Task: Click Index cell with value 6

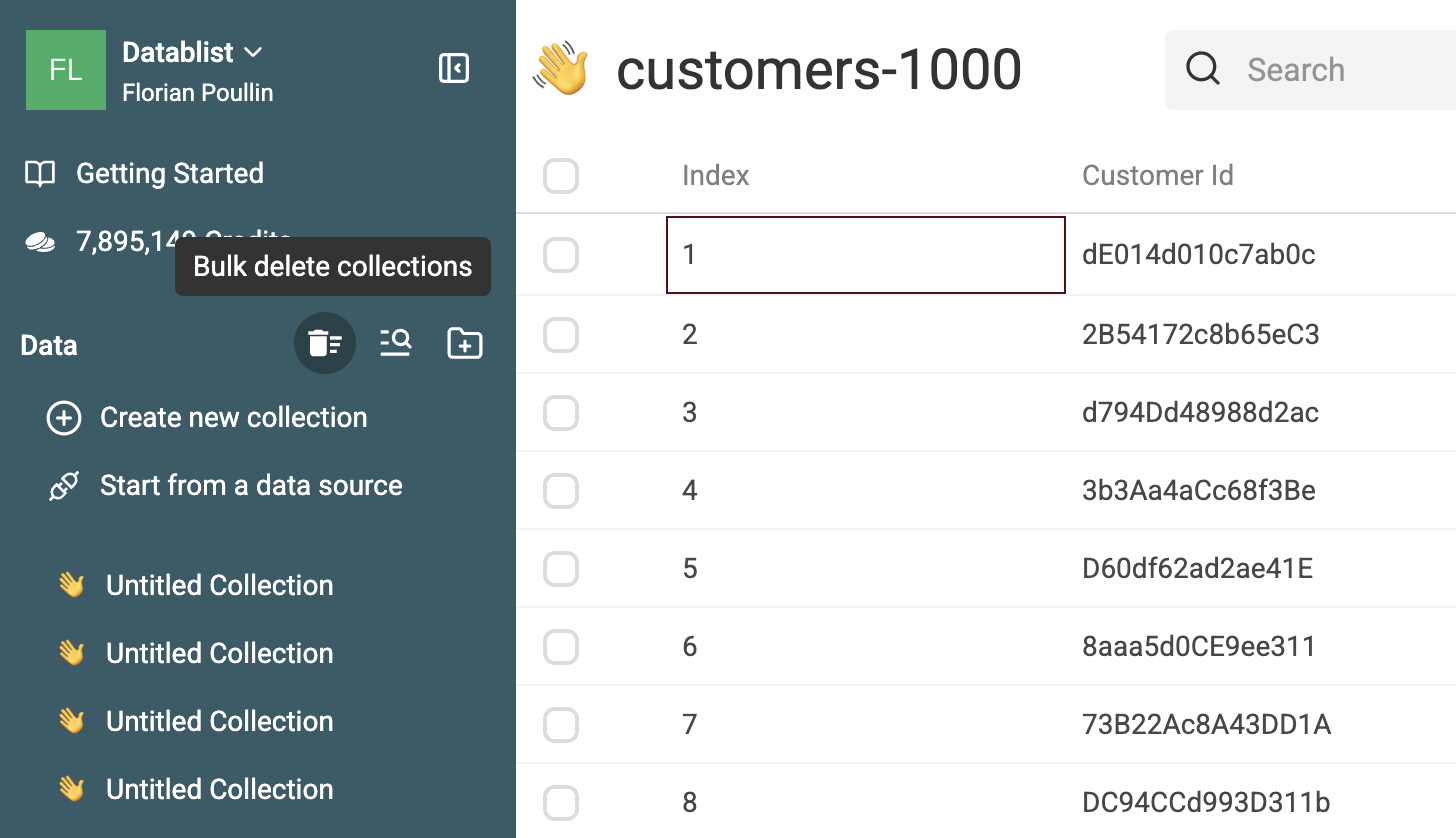Action: (866, 646)
